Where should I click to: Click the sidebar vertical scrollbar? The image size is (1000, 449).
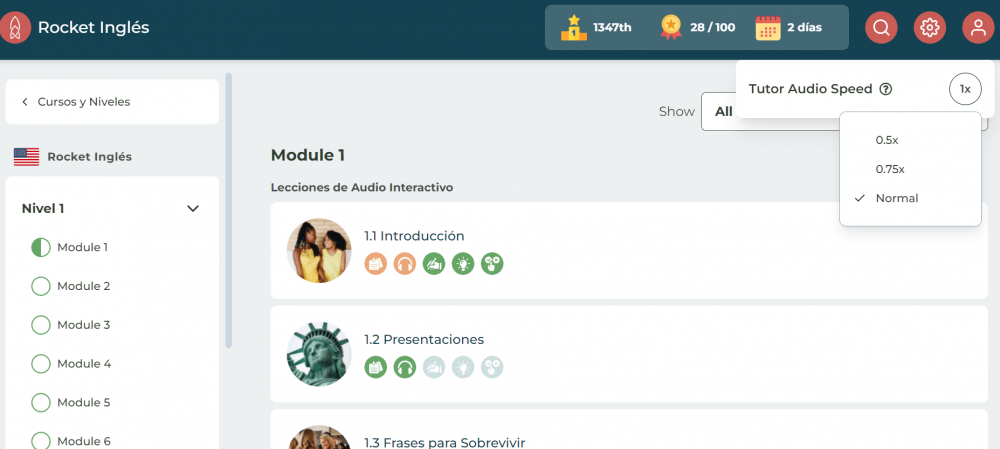(x=229, y=210)
